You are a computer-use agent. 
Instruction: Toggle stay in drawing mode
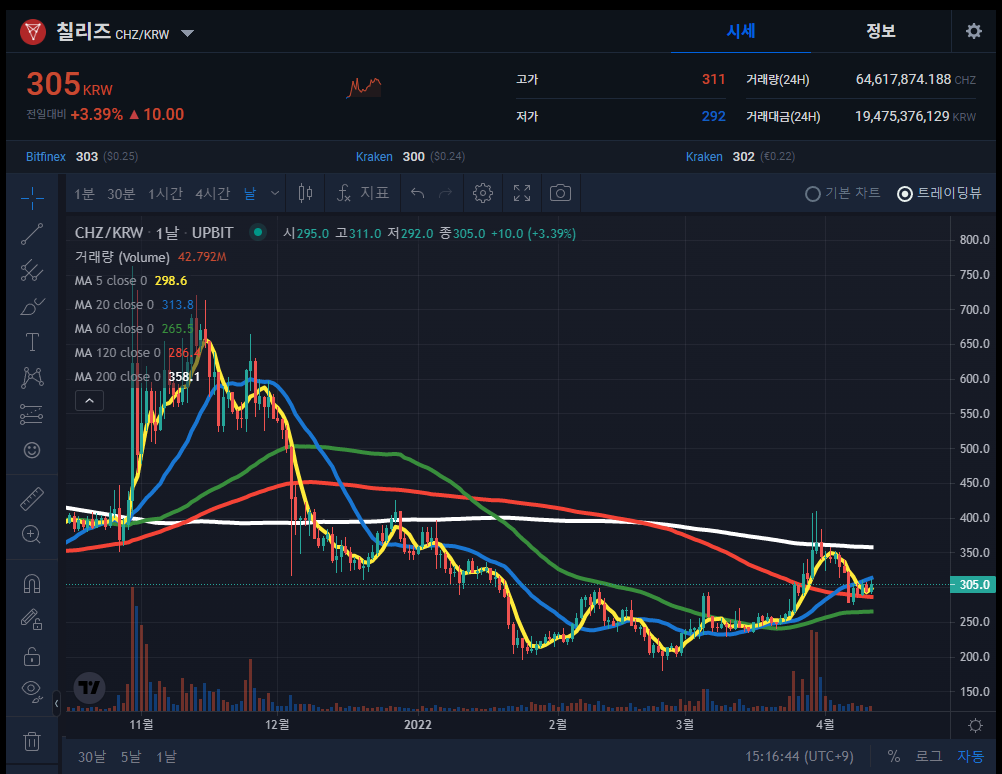[x=32, y=619]
